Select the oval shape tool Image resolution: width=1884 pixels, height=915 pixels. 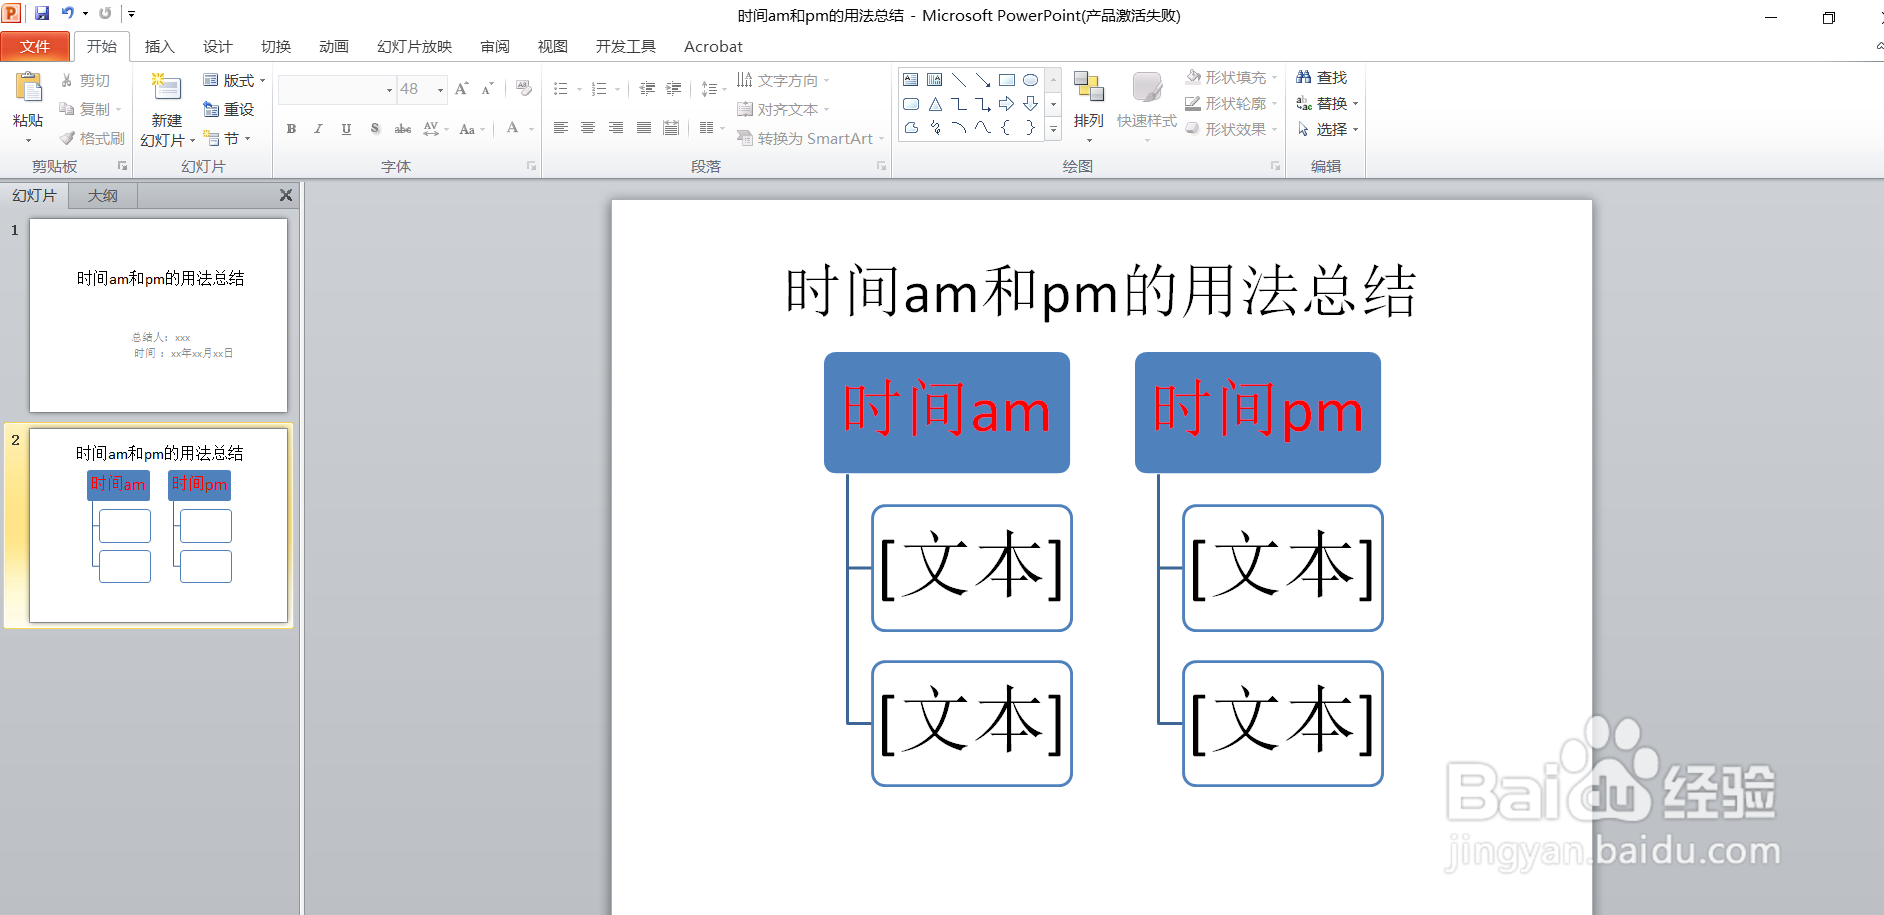click(x=1030, y=79)
